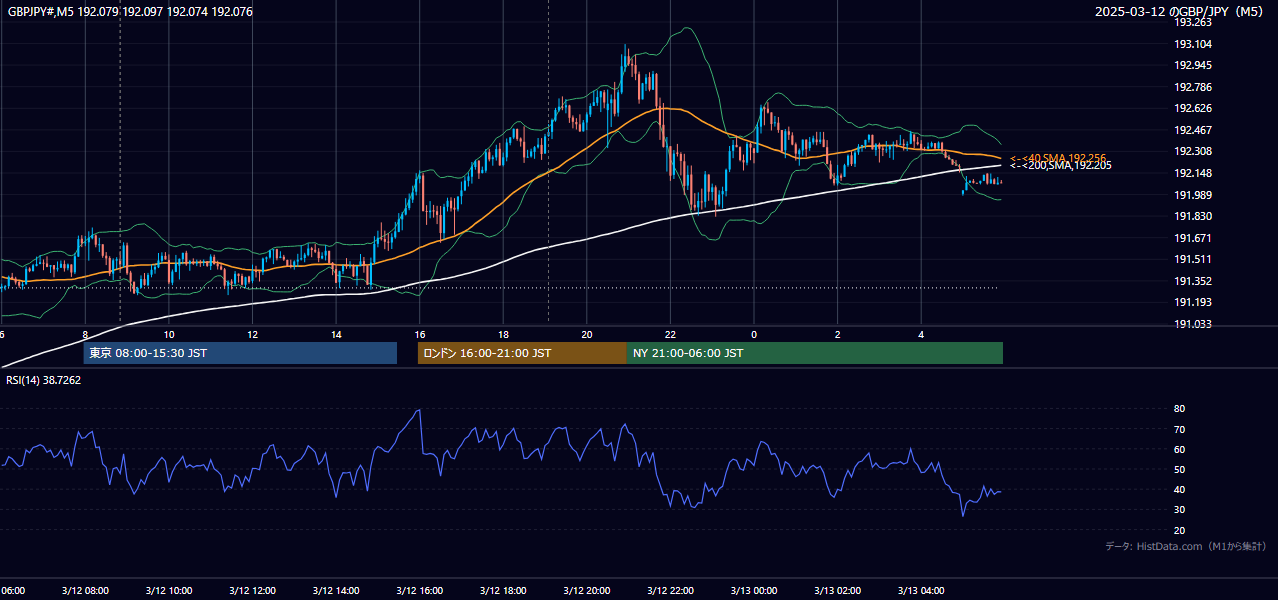Click price axis label 192.308
The width and height of the screenshot is (1278, 600).
[x=1193, y=151]
